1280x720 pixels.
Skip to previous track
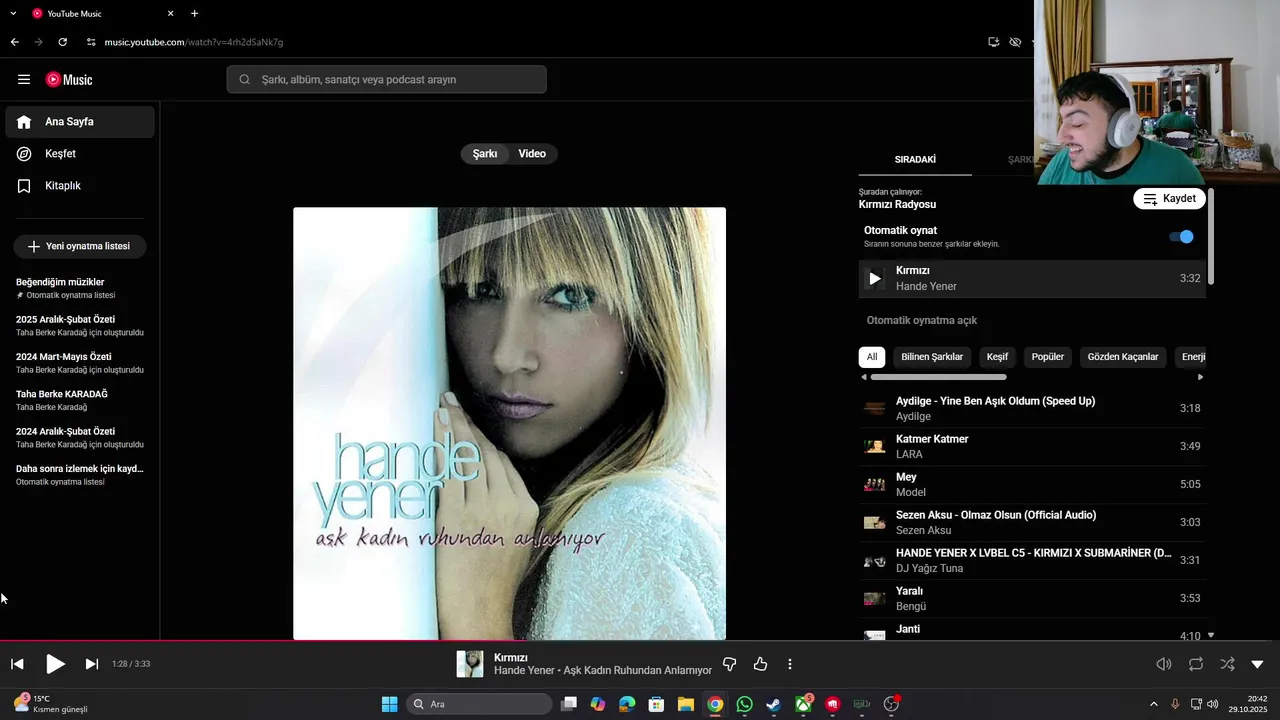point(17,664)
